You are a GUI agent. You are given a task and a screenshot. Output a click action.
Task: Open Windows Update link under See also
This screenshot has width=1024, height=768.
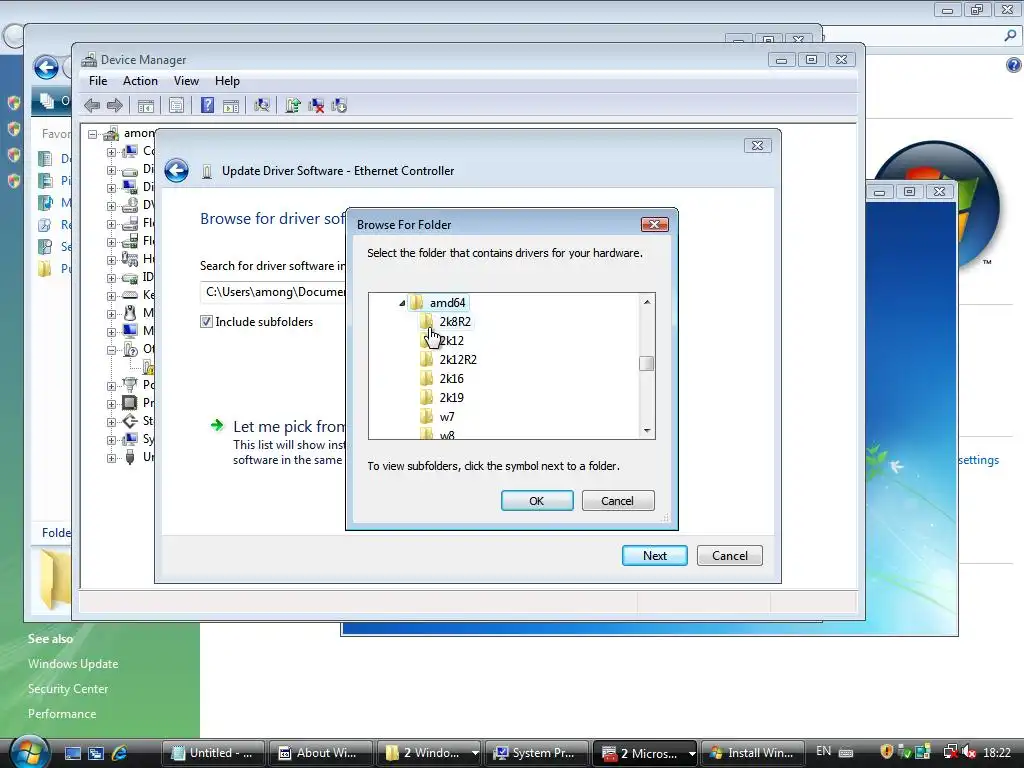[73, 664]
